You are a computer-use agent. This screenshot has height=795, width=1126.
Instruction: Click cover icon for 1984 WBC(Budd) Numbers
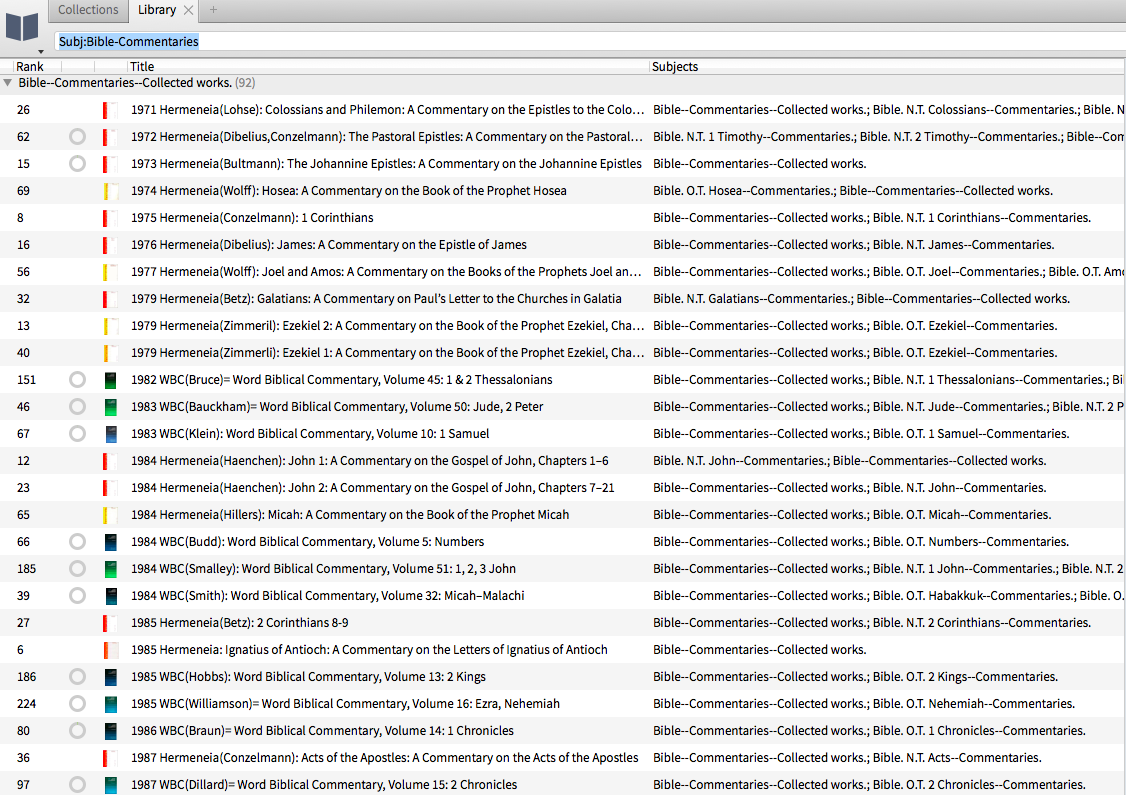[x=110, y=541]
